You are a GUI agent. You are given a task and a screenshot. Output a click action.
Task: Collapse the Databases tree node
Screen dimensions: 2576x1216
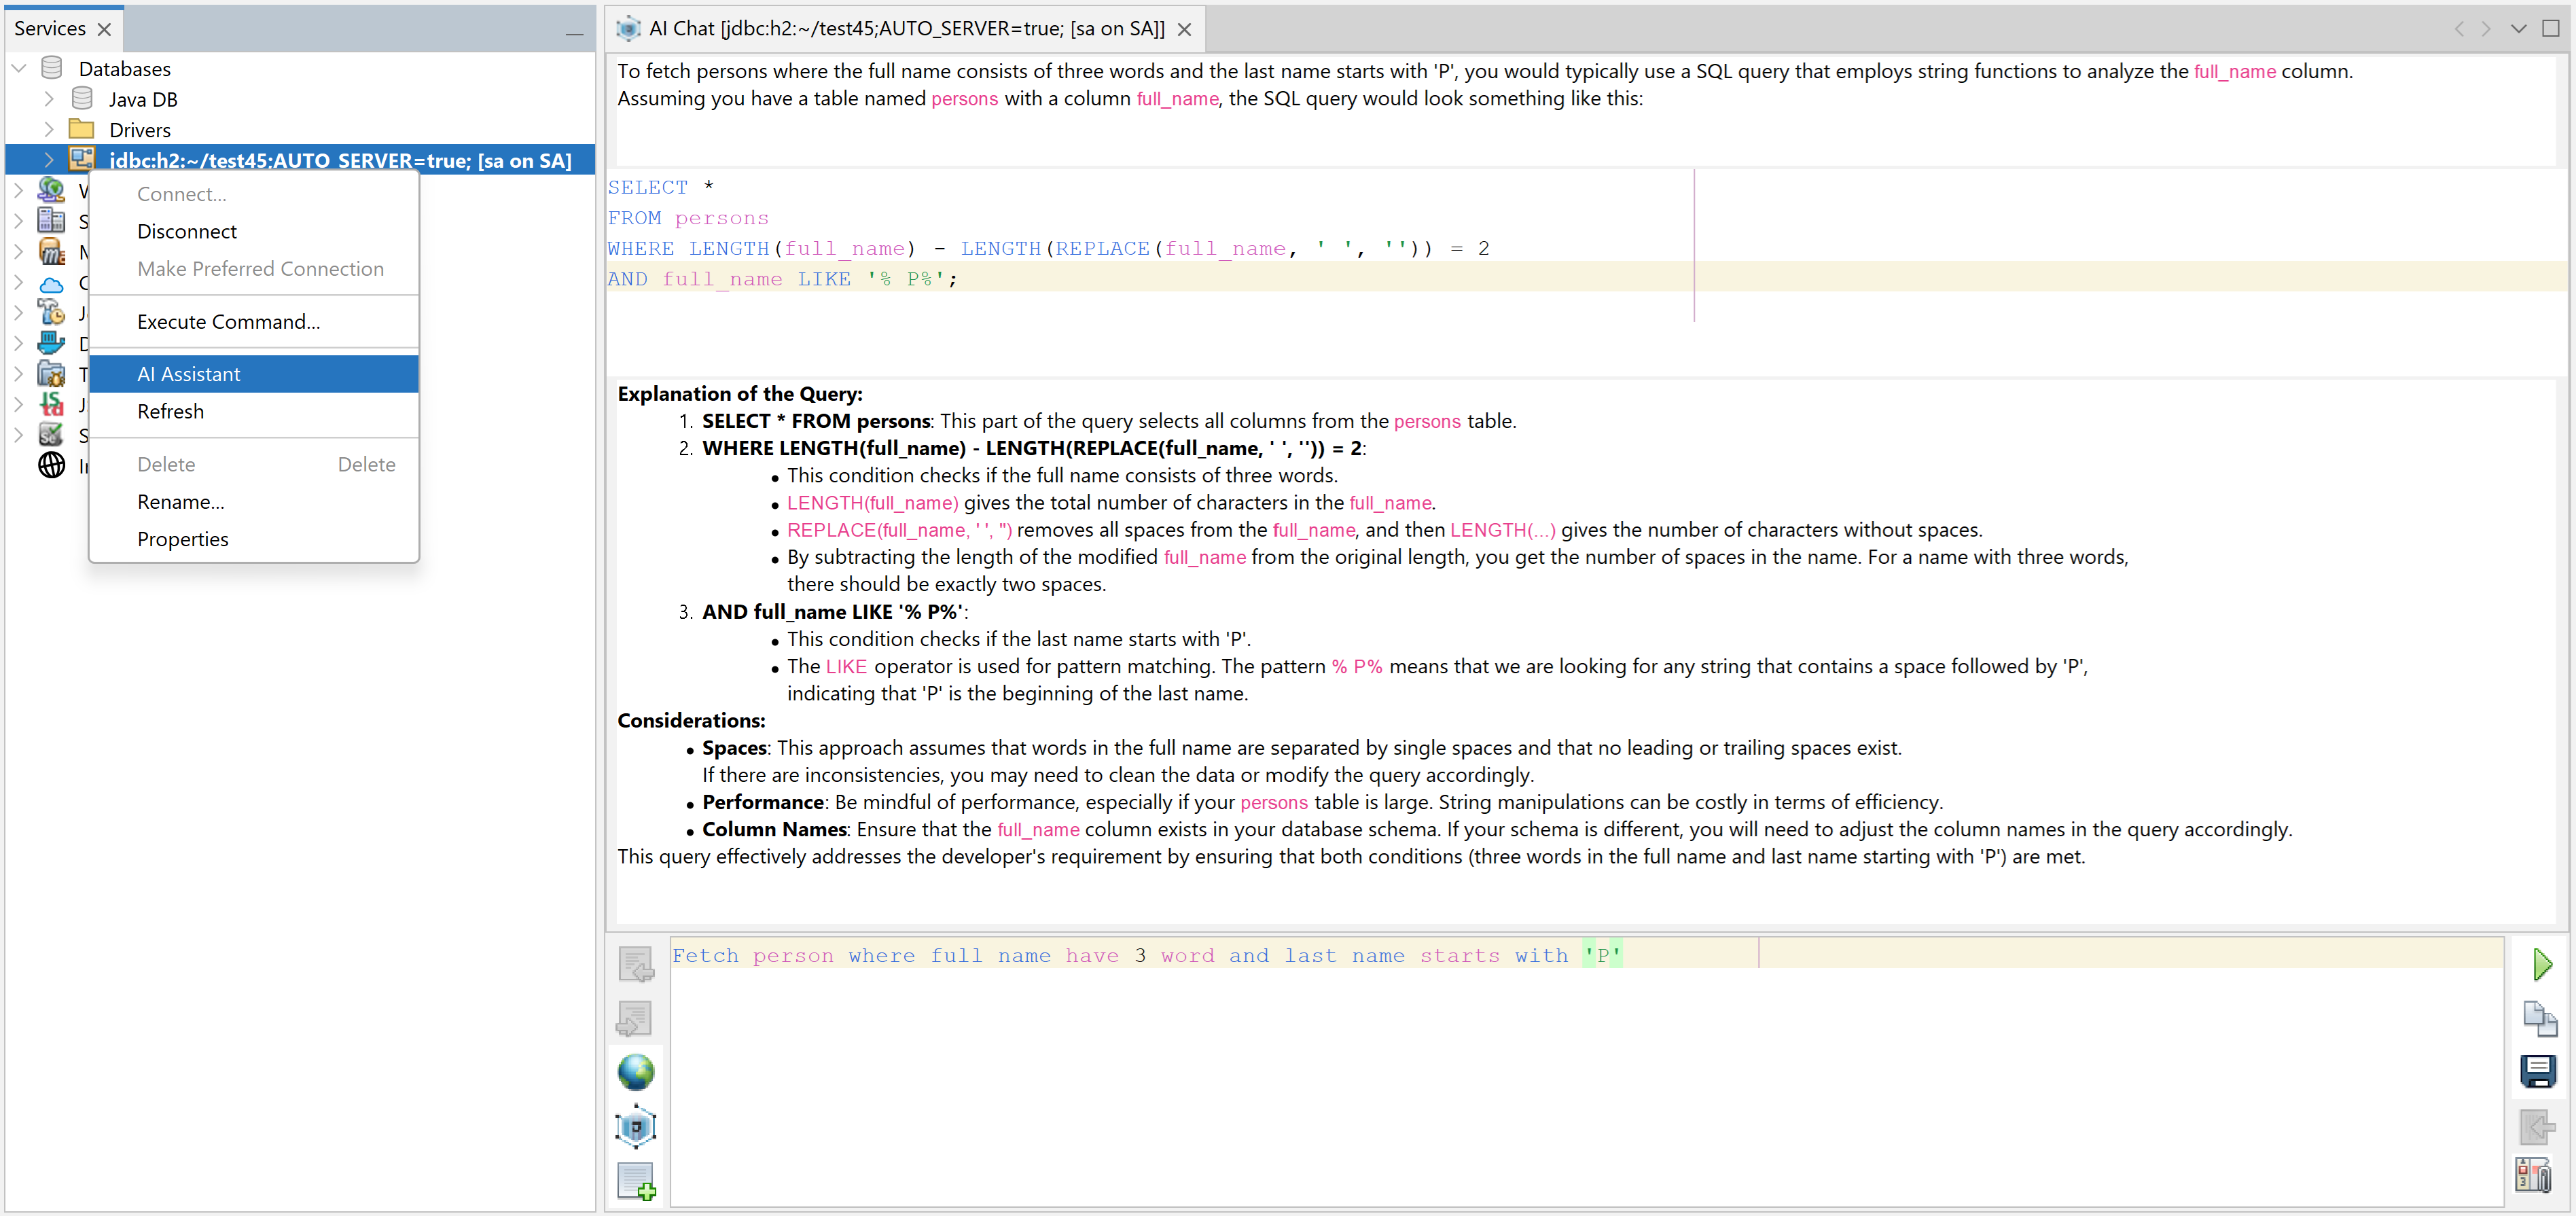(x=19, y=69)
